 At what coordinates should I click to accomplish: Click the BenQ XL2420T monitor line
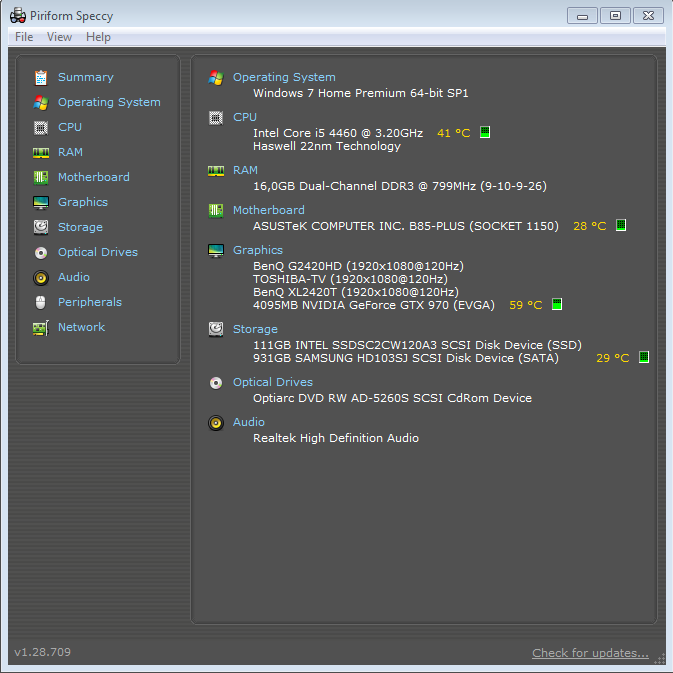pos(356,292)
